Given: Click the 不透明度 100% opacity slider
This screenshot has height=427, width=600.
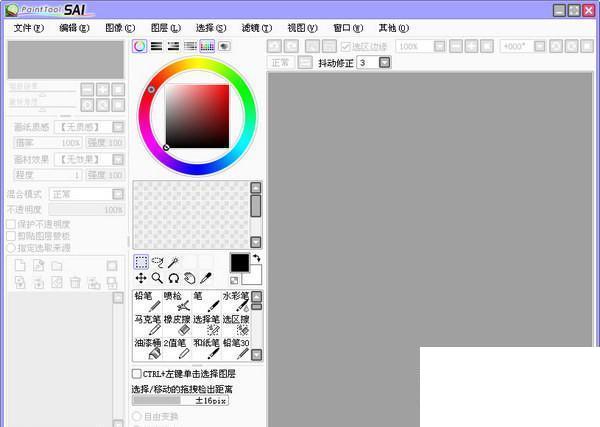Looking at the screenshot, I should [87, 210].
